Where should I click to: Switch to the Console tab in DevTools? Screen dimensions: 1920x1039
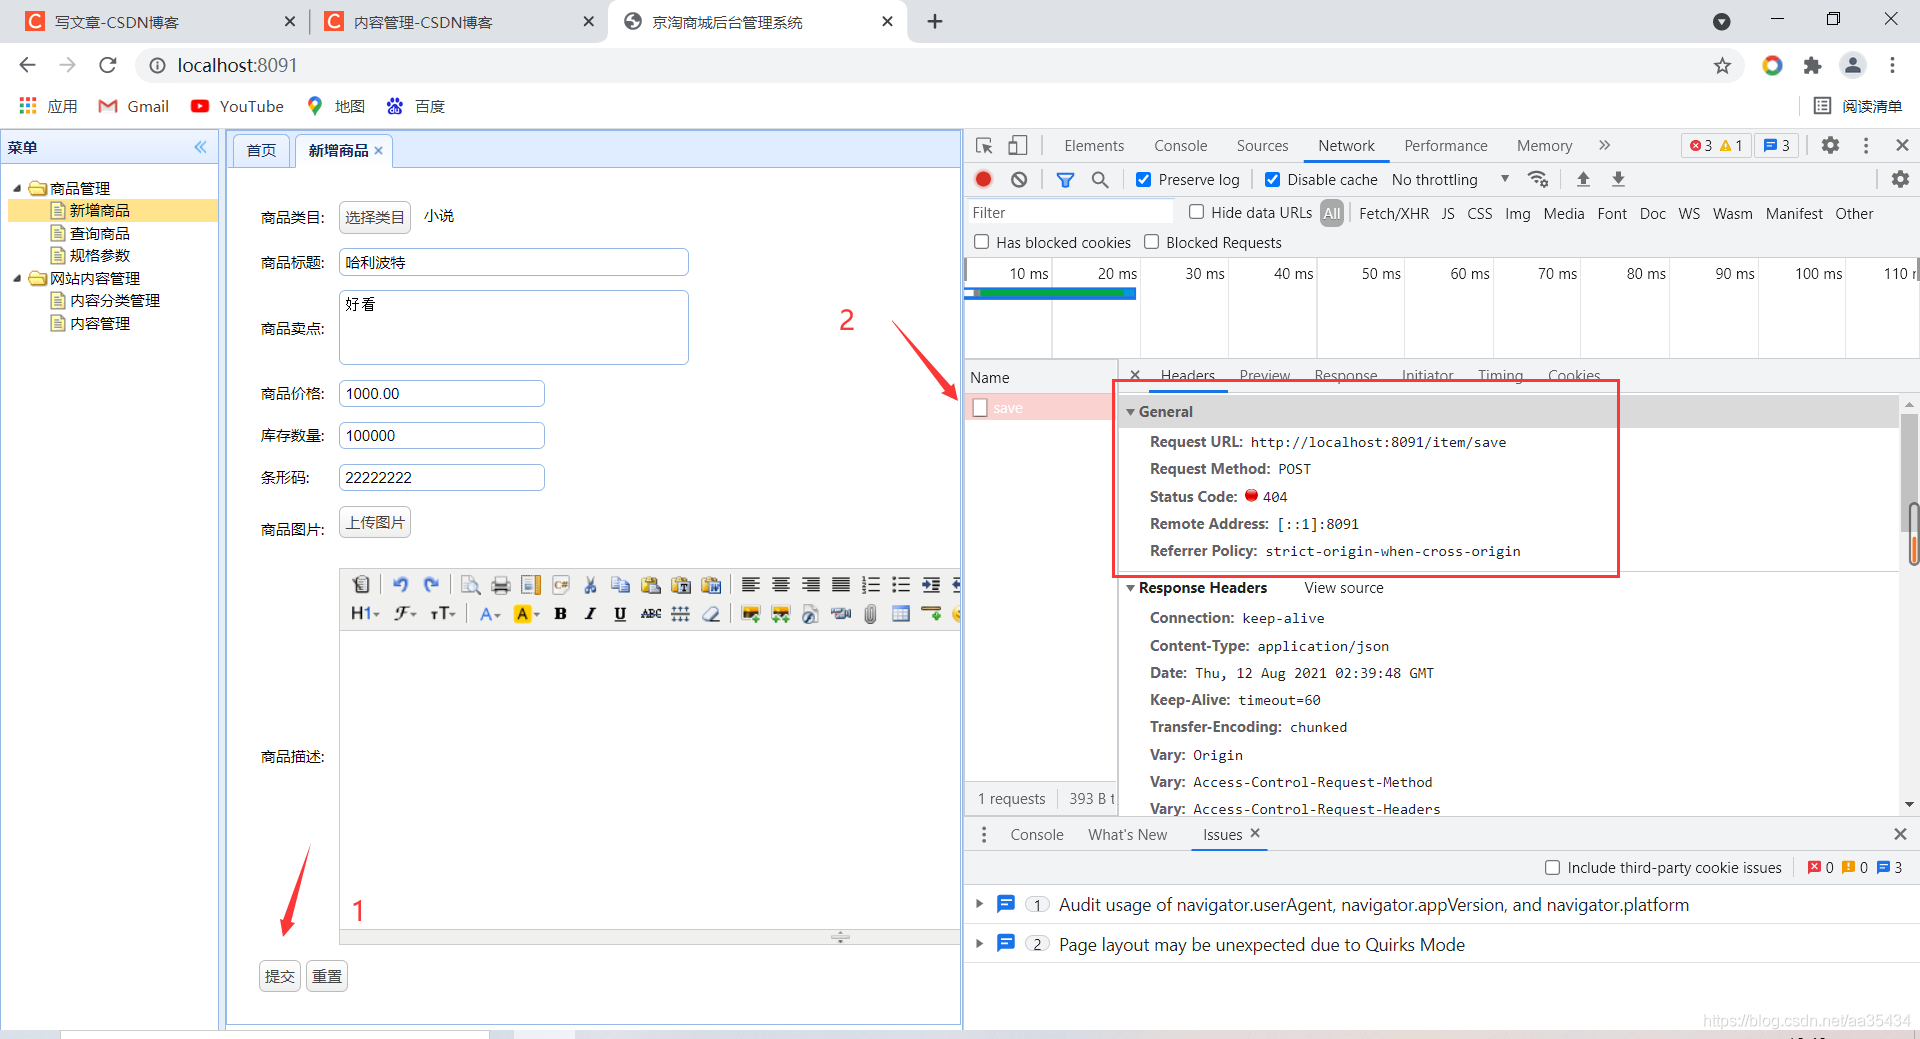[1181, 146]
